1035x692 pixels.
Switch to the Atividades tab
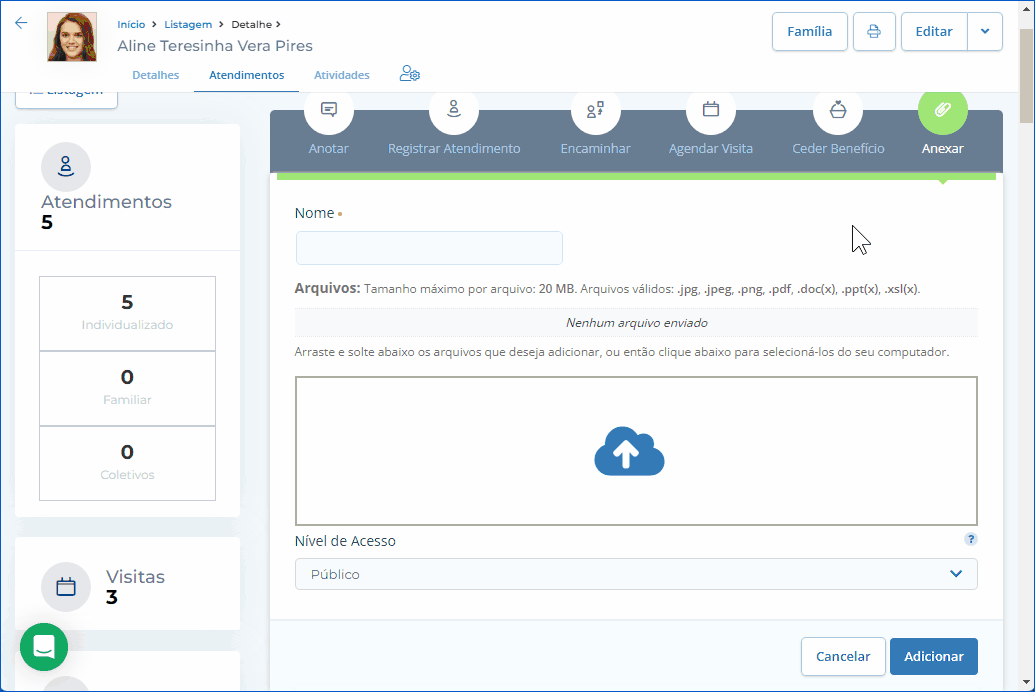(x=342, y=75)
